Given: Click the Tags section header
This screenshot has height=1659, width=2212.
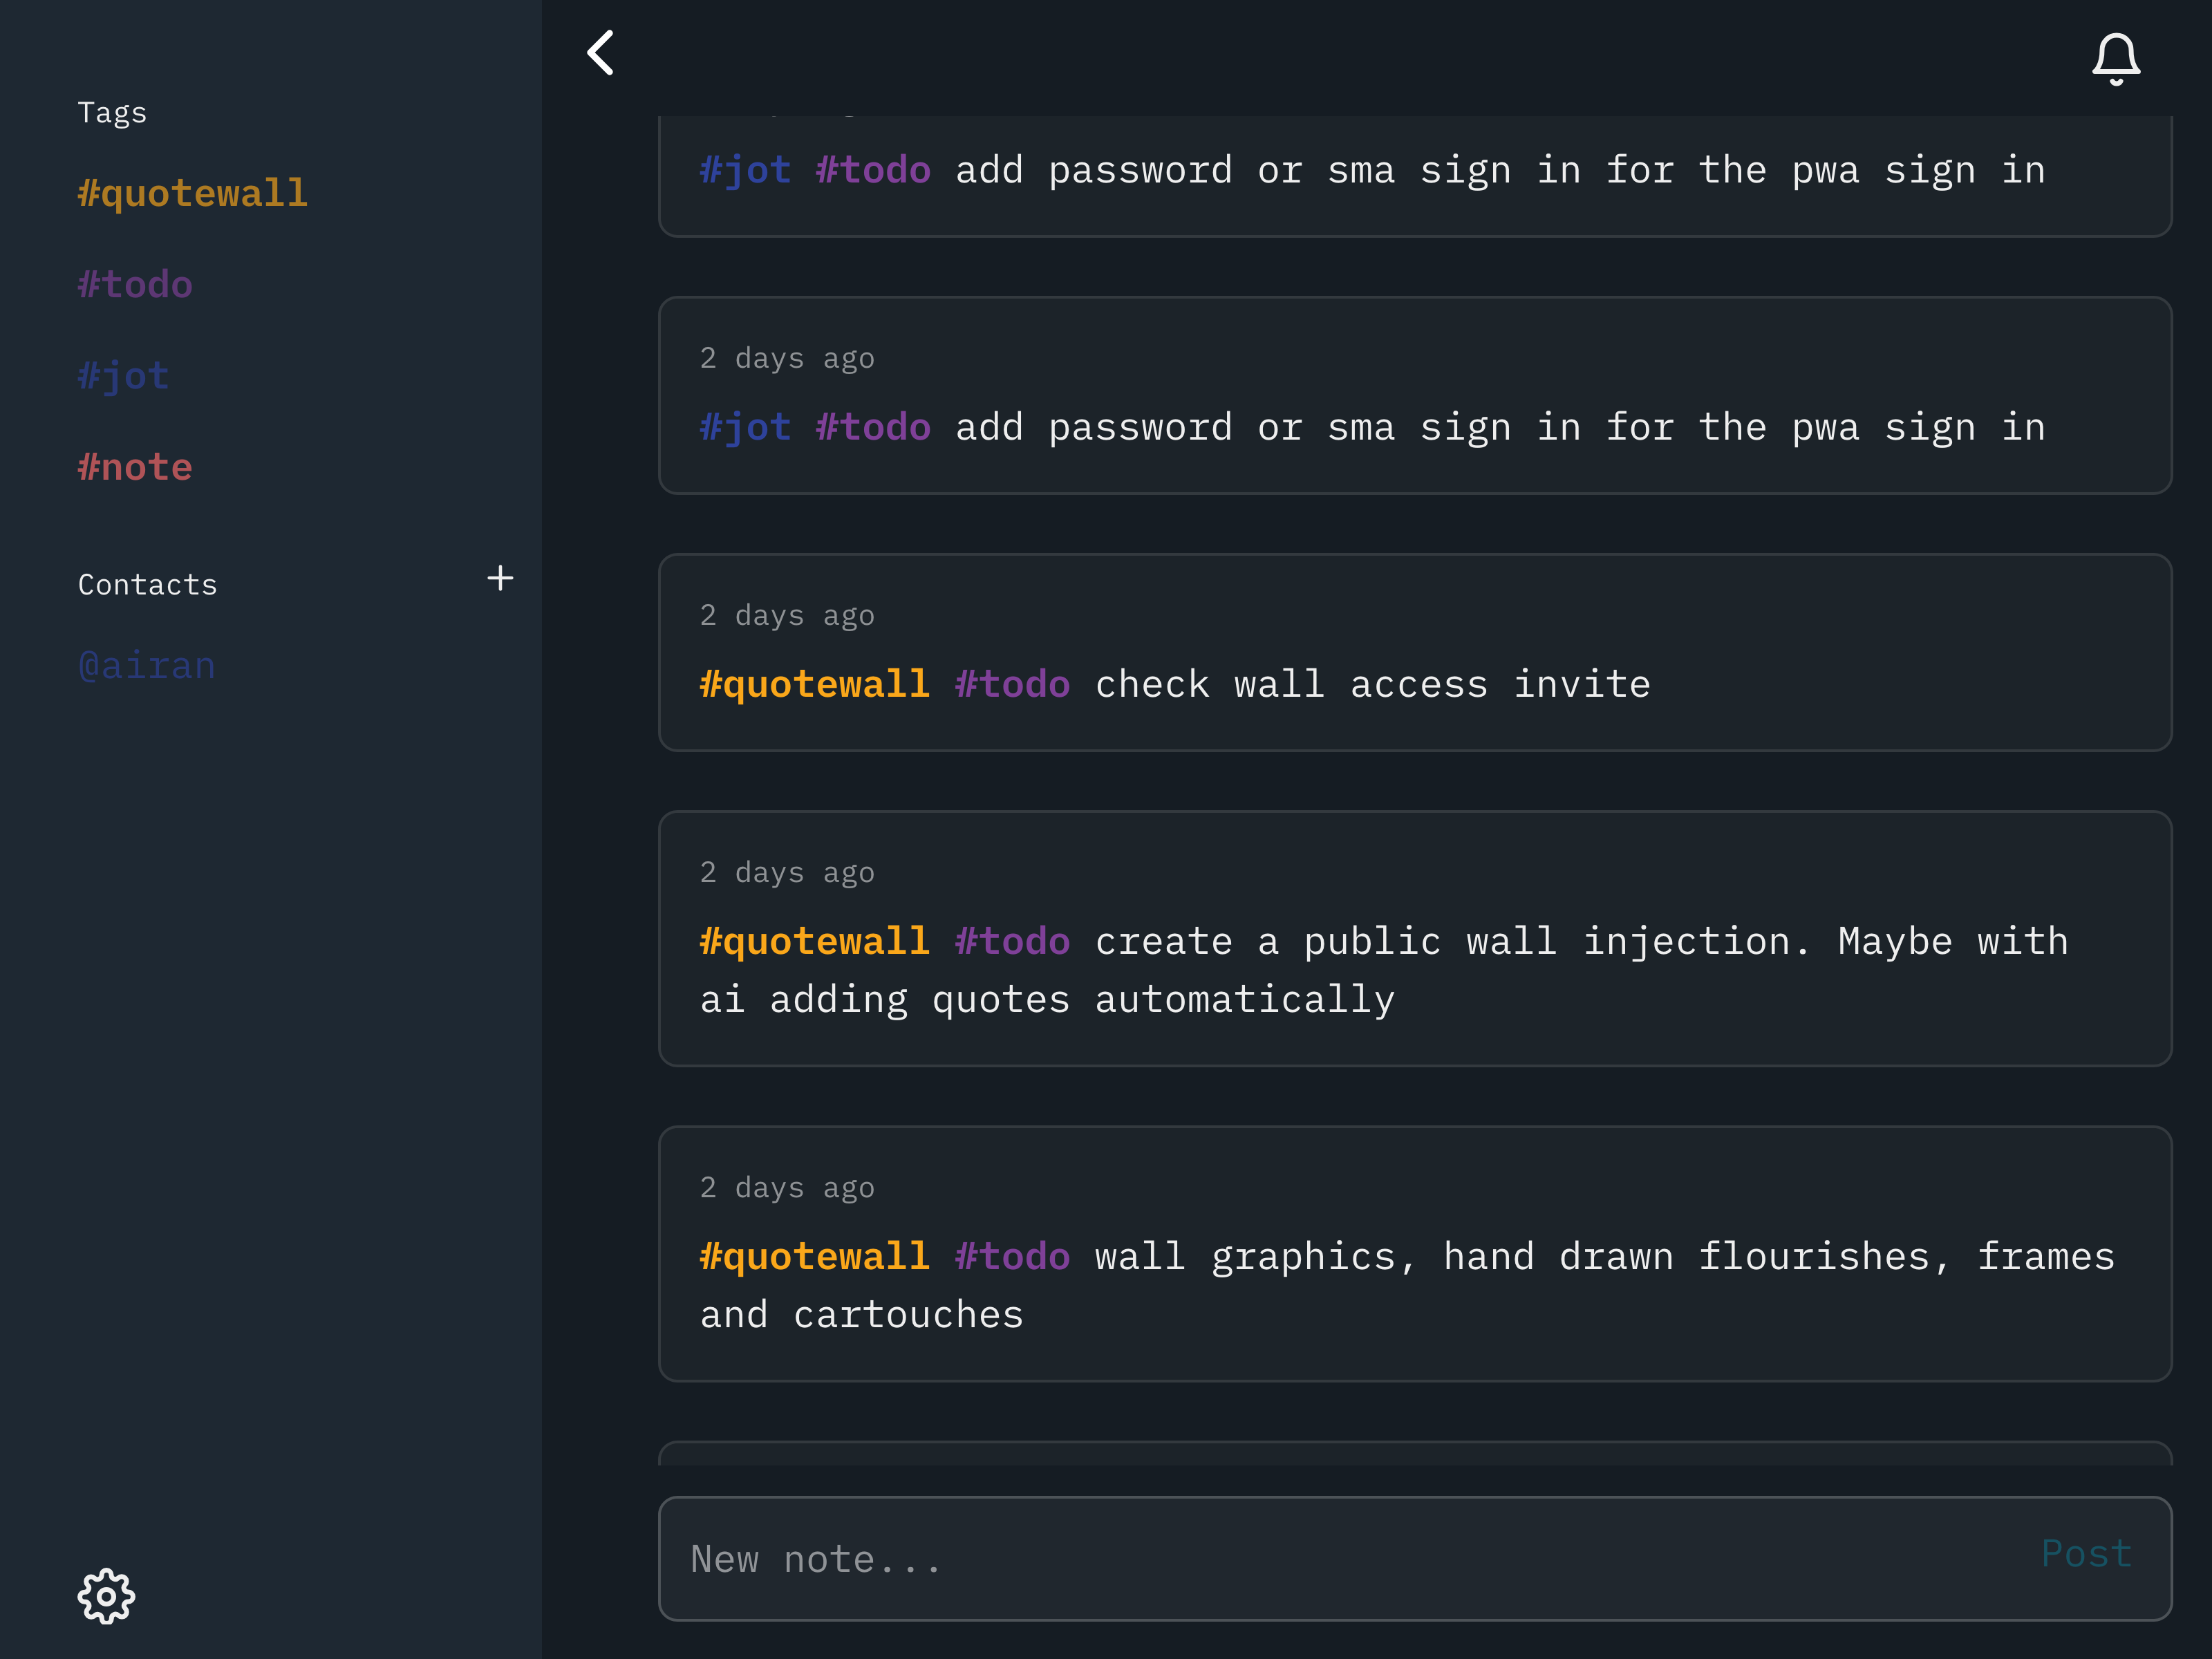Looking at the screenshot, I should [x=112, y=113].
